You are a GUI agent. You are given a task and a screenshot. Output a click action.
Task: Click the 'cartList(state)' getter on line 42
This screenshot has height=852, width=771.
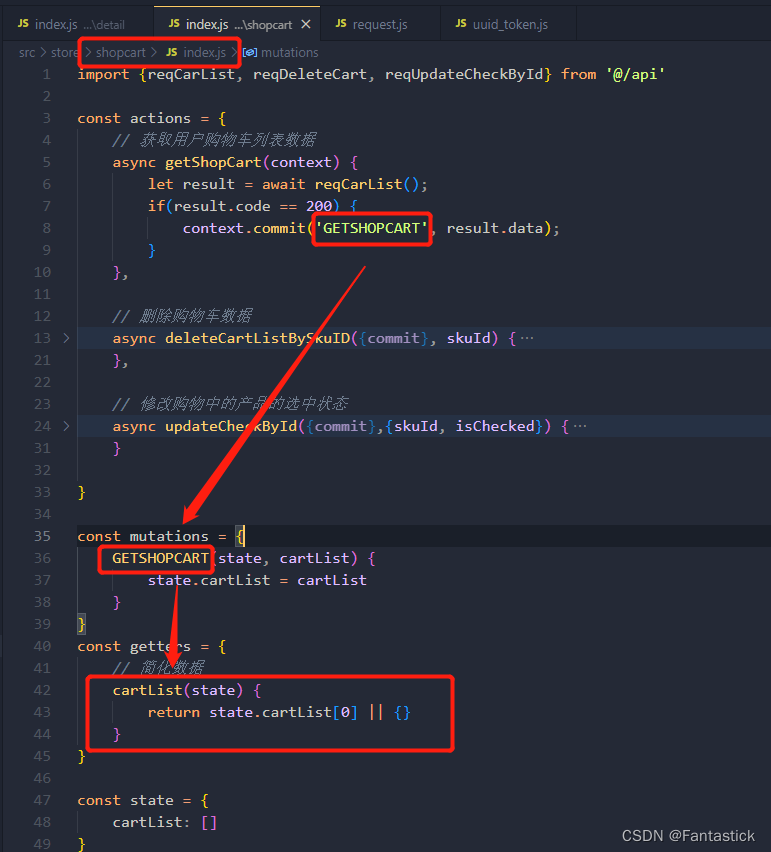(x=178, y=691)
